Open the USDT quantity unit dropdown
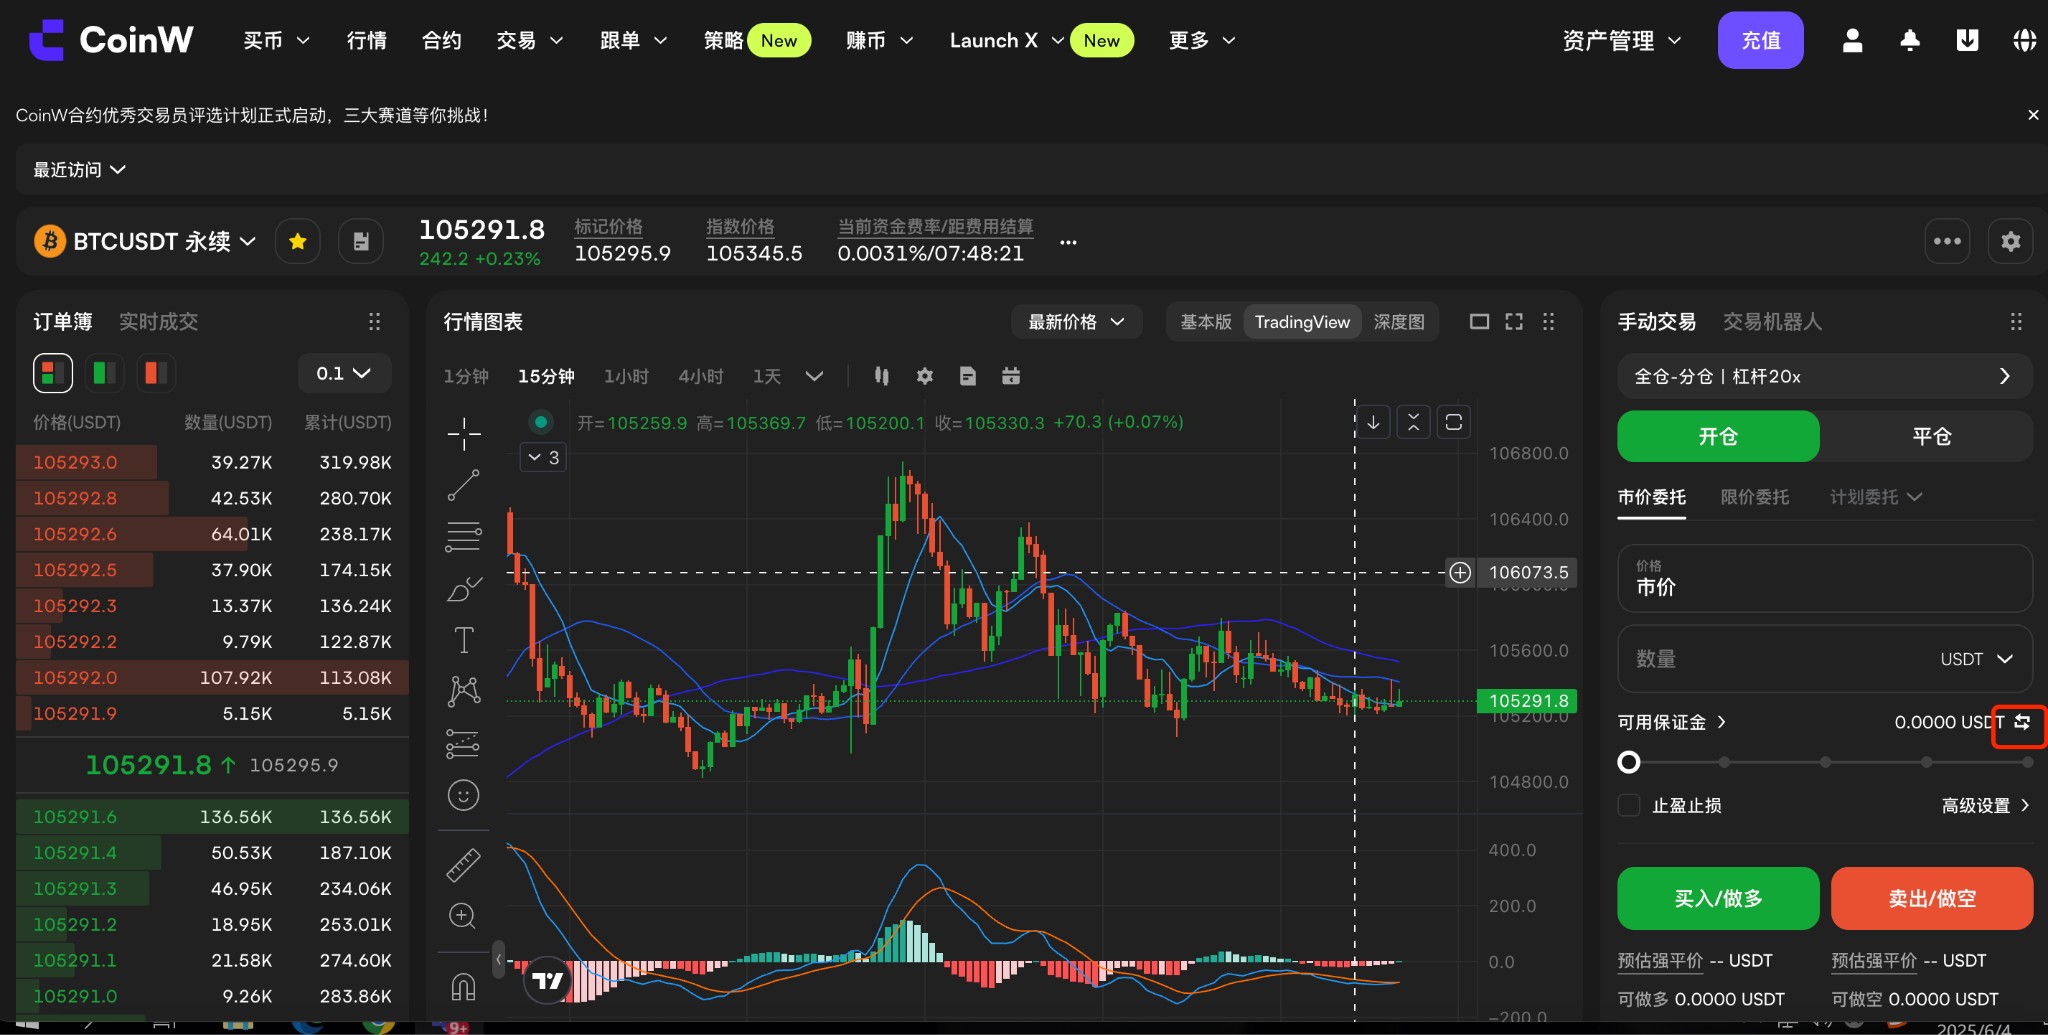 click(1976, 659)
